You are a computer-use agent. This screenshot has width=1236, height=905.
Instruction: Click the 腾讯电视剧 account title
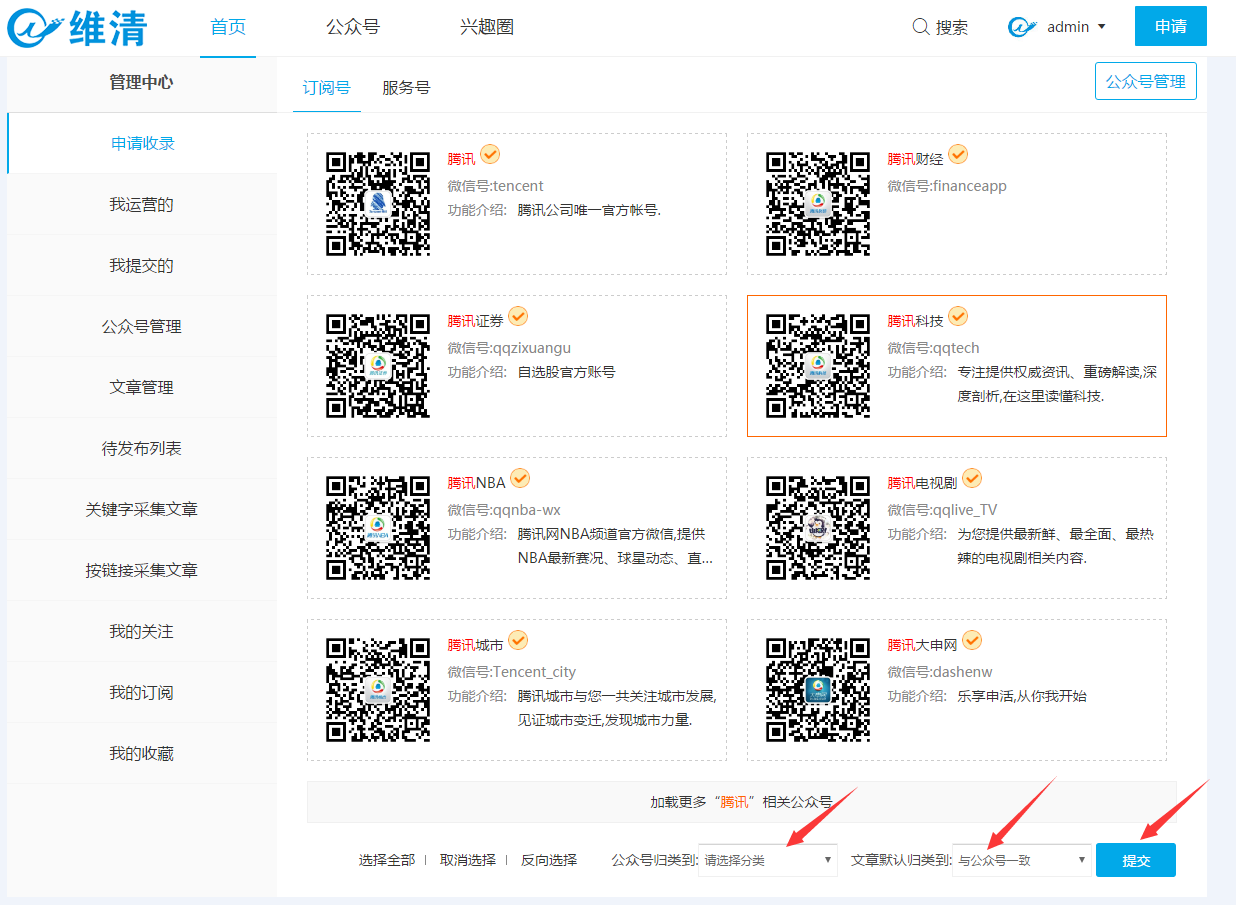pyautogui.click(x=923, y=483)
